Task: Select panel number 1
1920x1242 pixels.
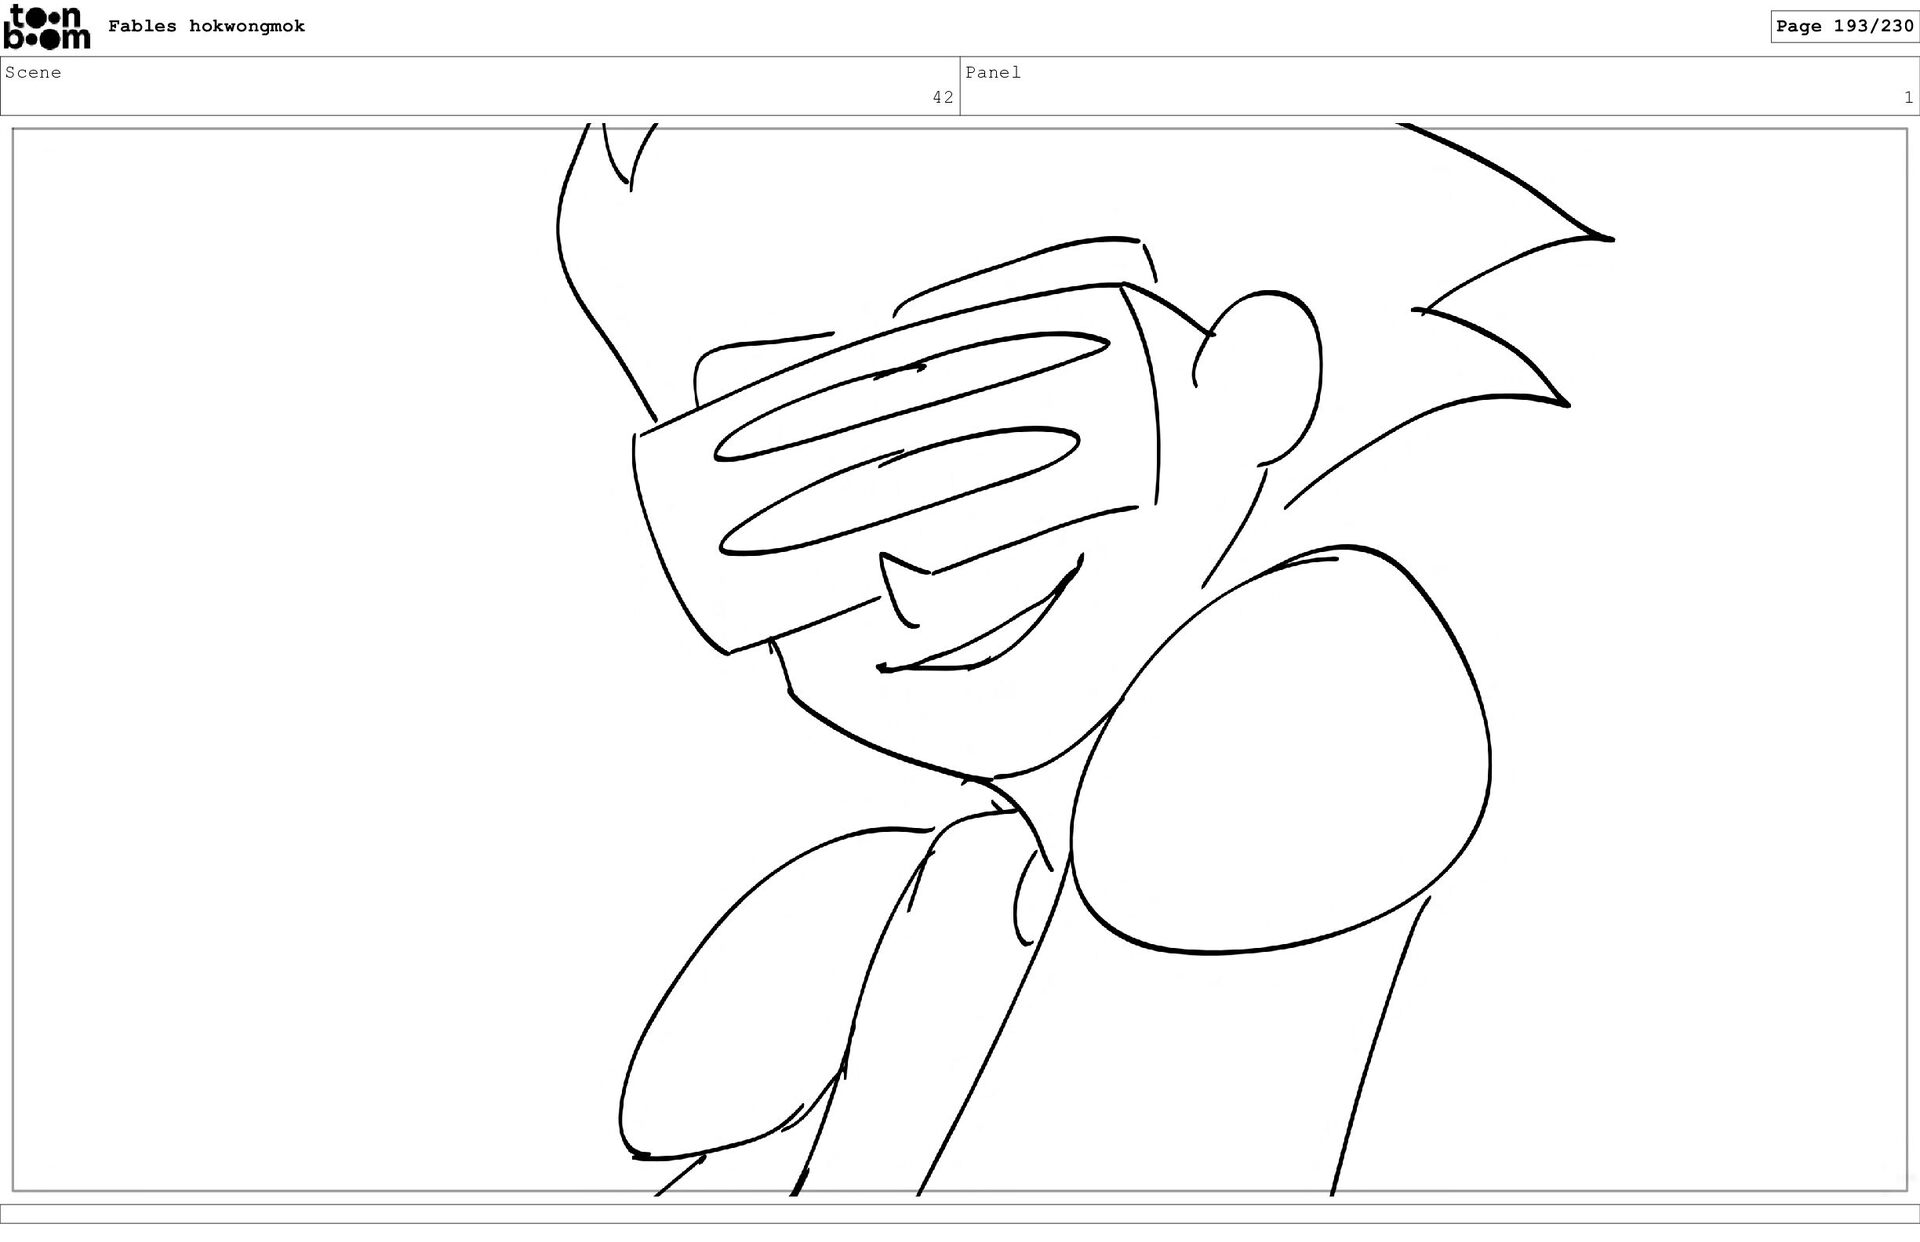Action: pos(1908,97)
